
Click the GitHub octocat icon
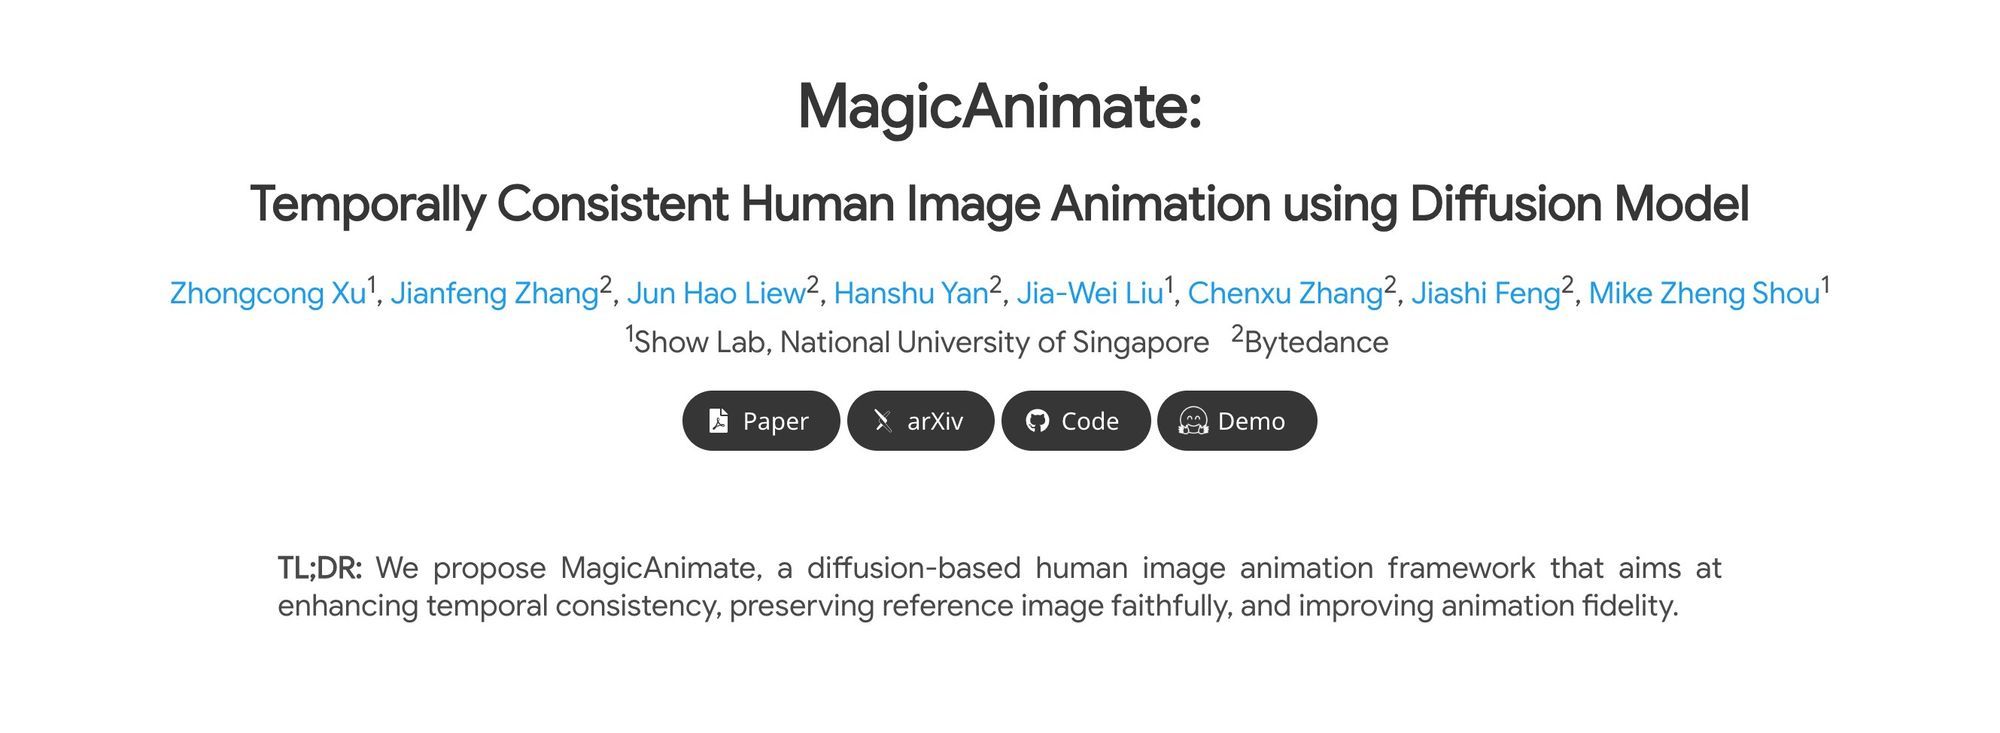pyautogui.click(x=1037, y=421)
